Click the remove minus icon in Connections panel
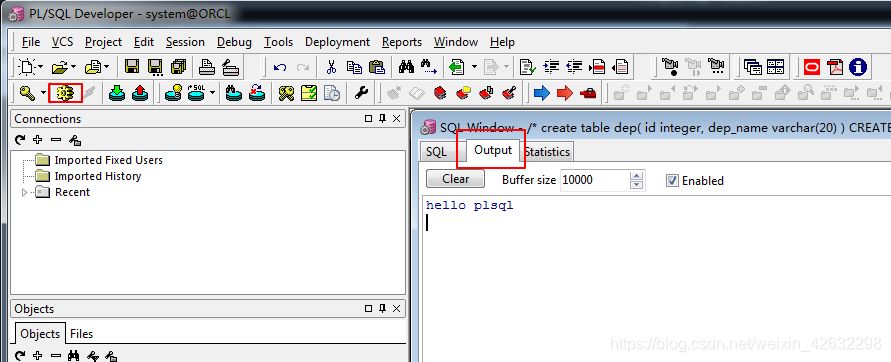 click(56, 139)
